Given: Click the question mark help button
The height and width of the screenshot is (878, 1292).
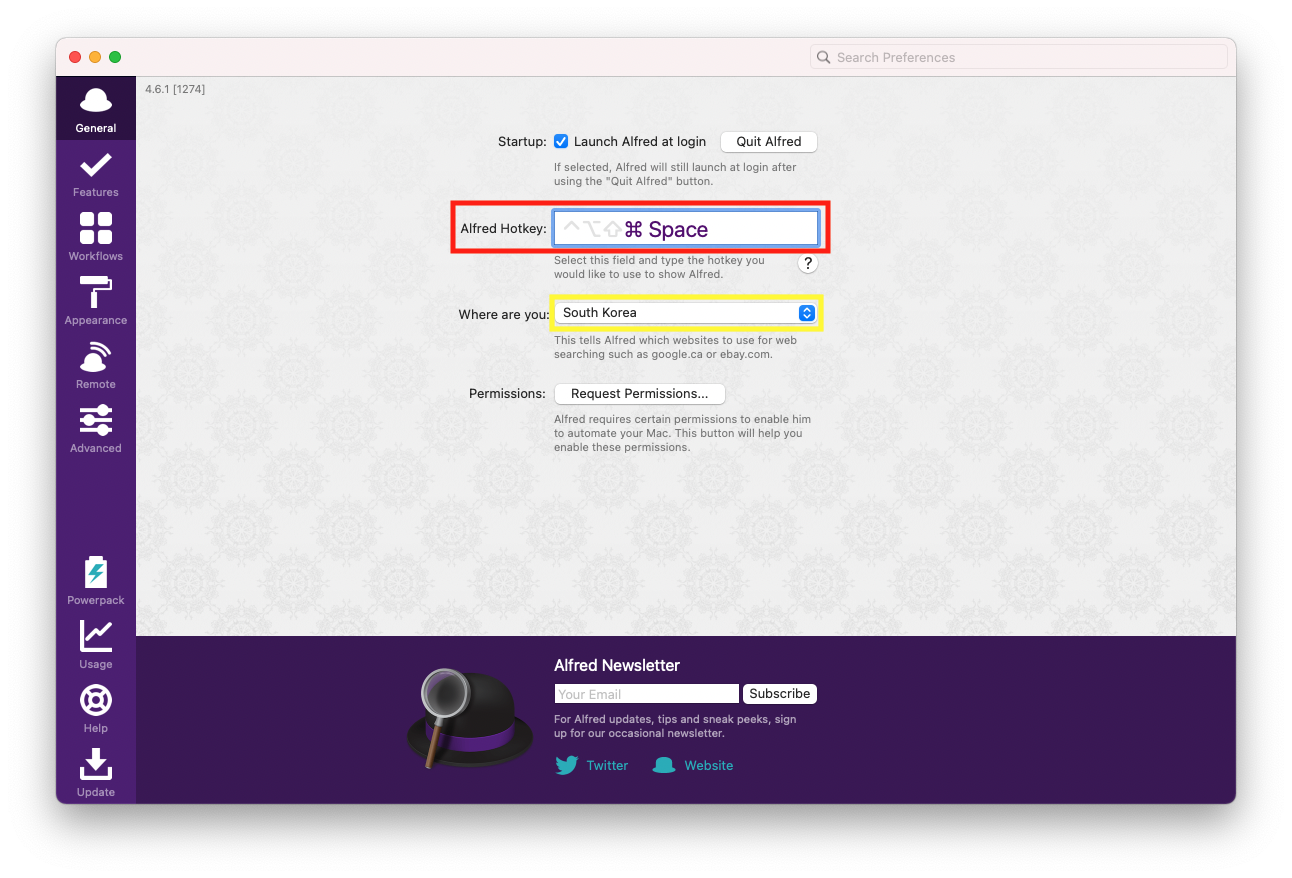Looking at the screenshot, I should (x=808, y=263).
